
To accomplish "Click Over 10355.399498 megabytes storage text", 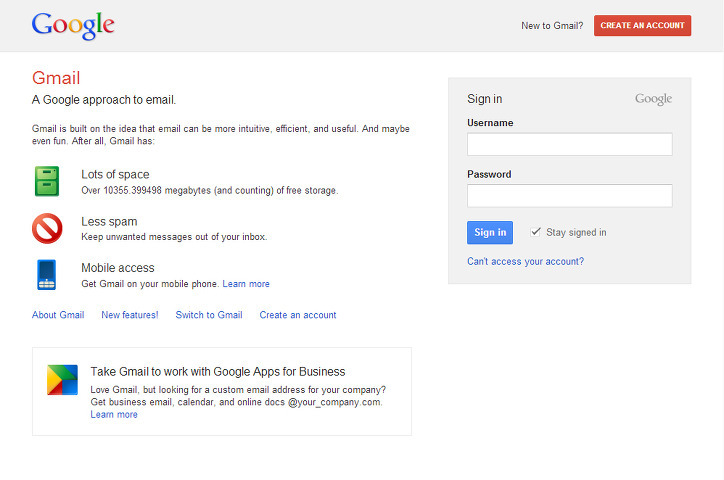I will click(210, 190).
